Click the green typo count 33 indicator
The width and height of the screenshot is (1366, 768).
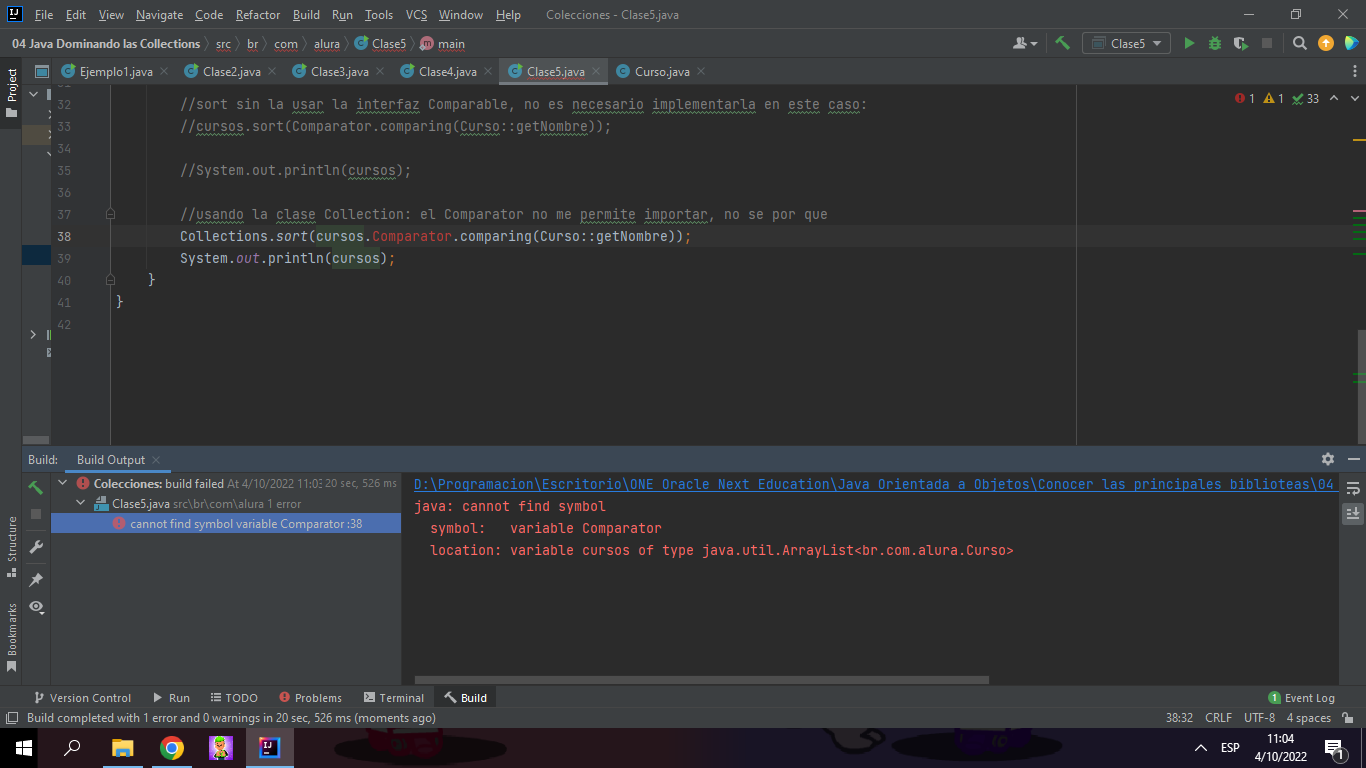tap(1306, 98)
